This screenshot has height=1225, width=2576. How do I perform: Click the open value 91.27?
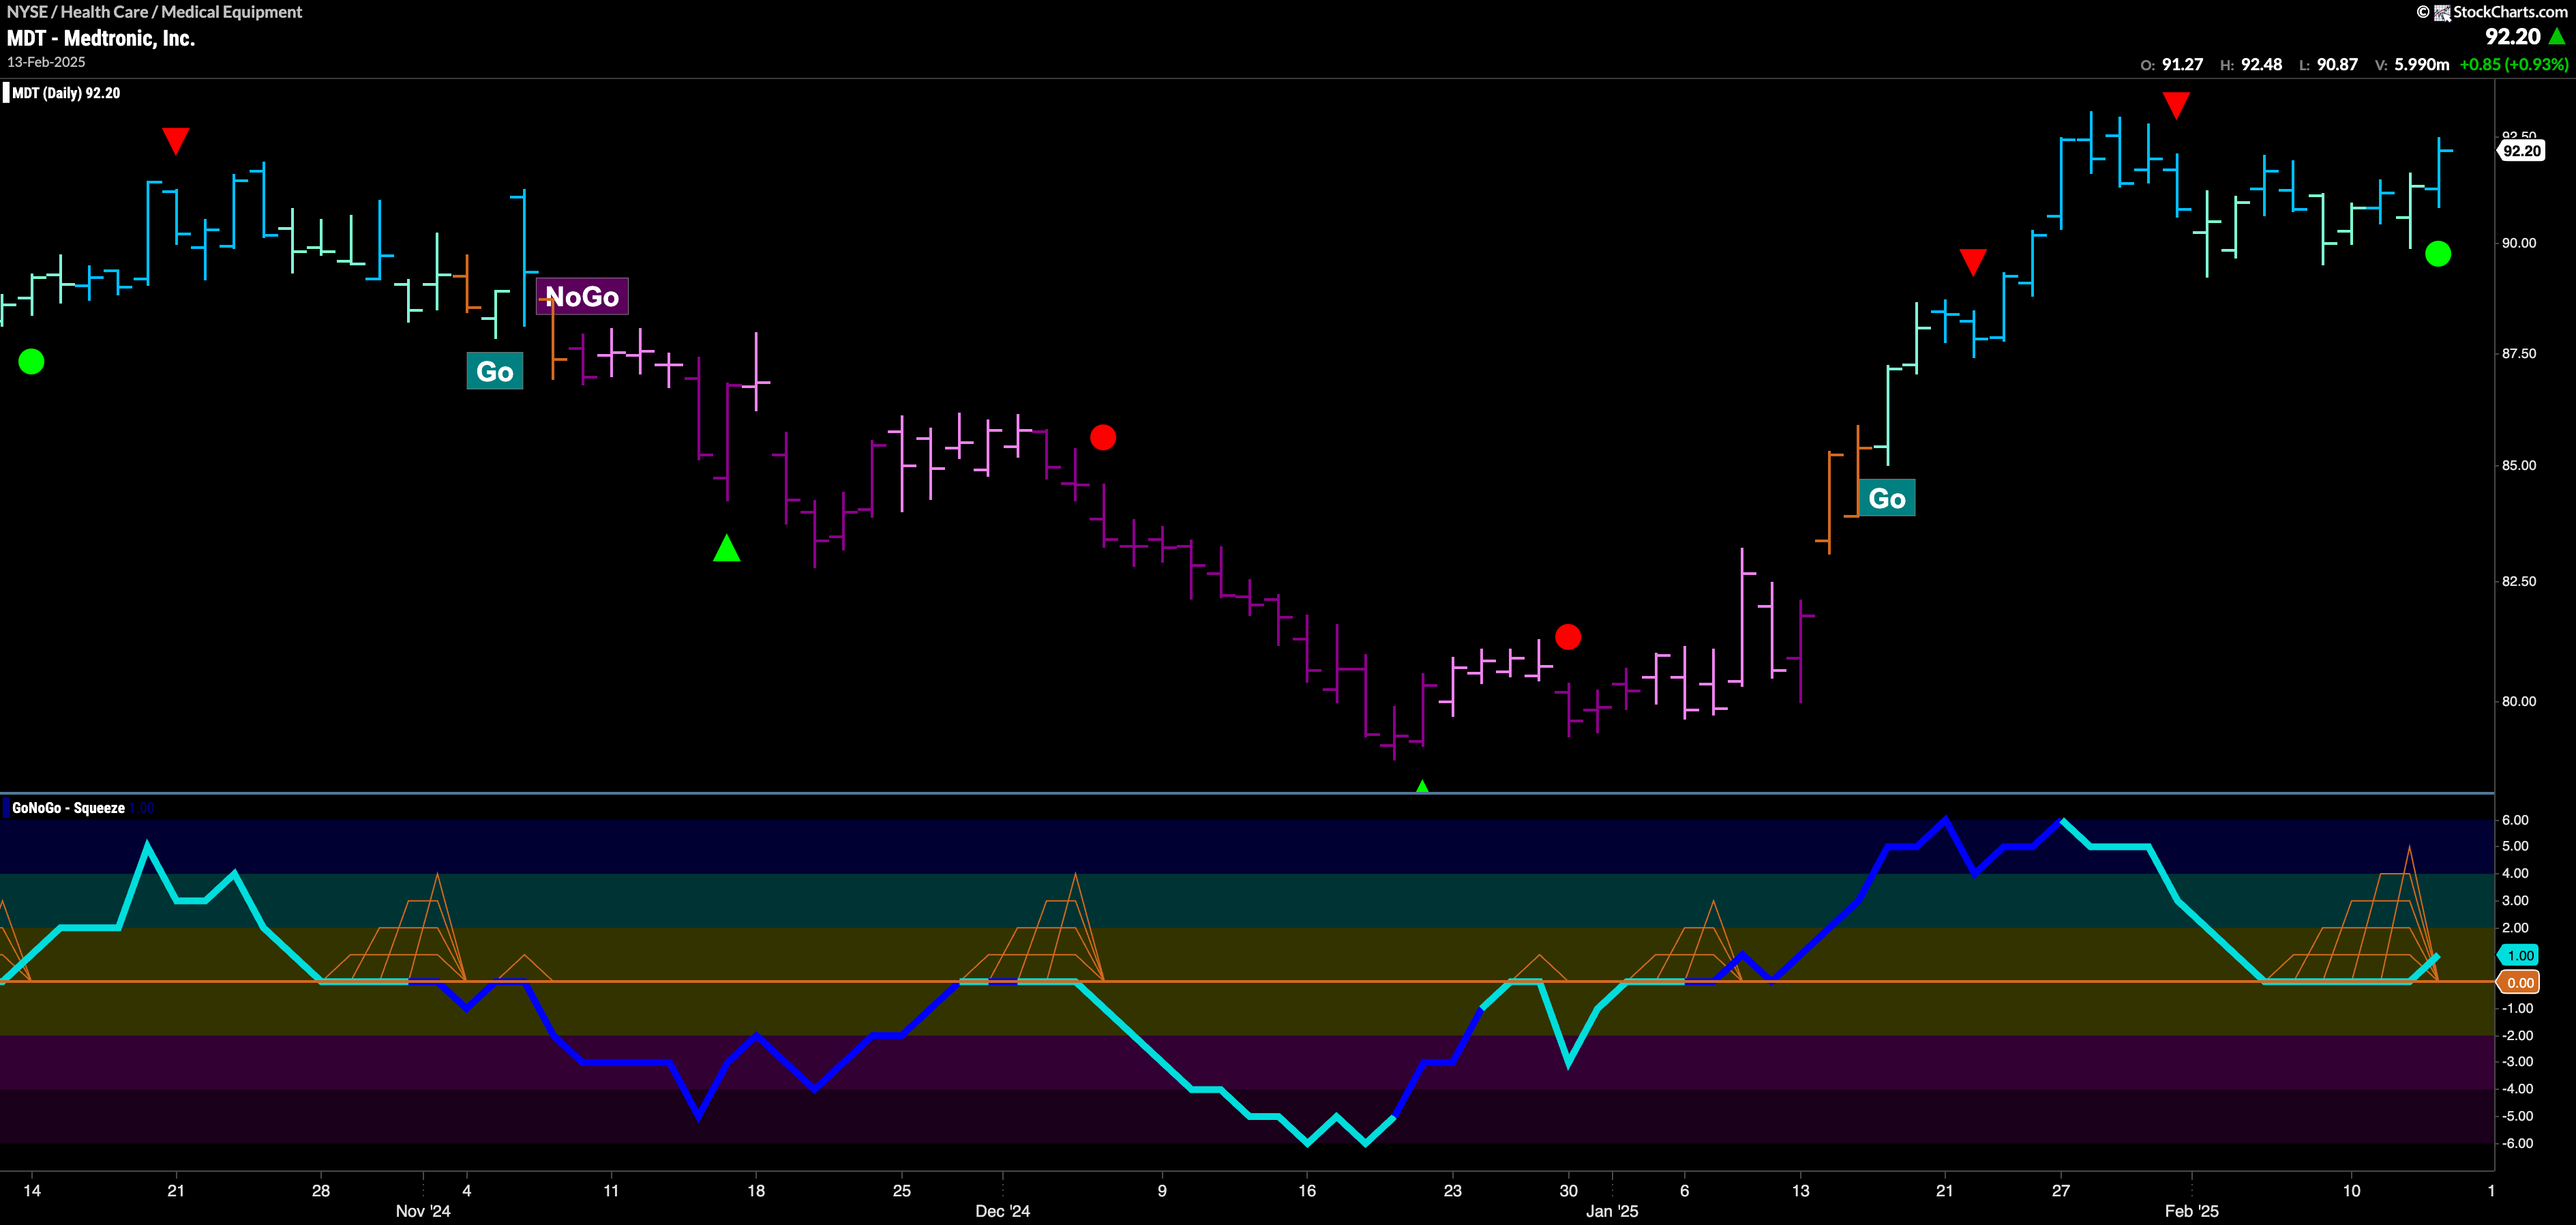[x=2182, y=64]
